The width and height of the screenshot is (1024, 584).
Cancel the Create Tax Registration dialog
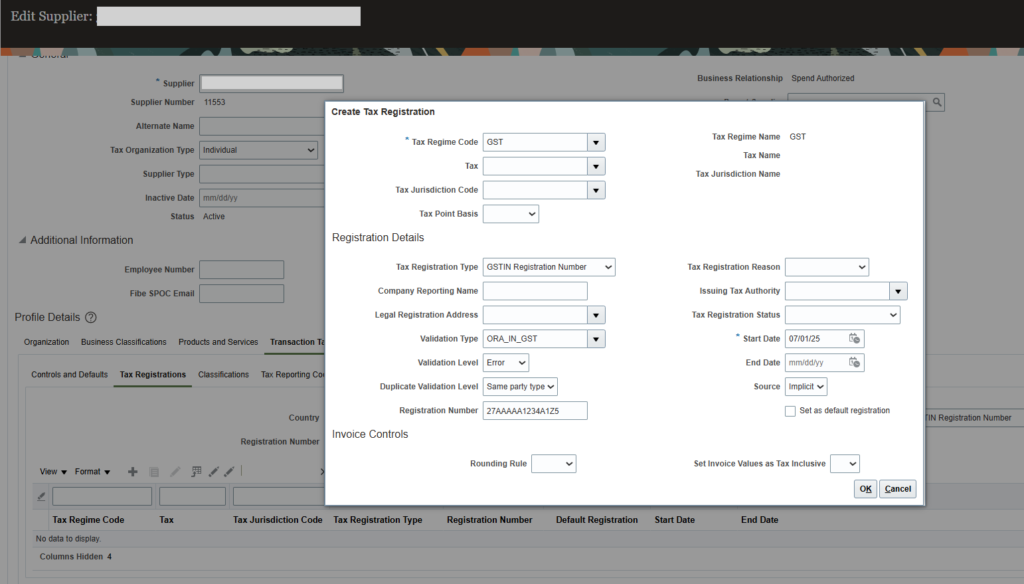898,489
